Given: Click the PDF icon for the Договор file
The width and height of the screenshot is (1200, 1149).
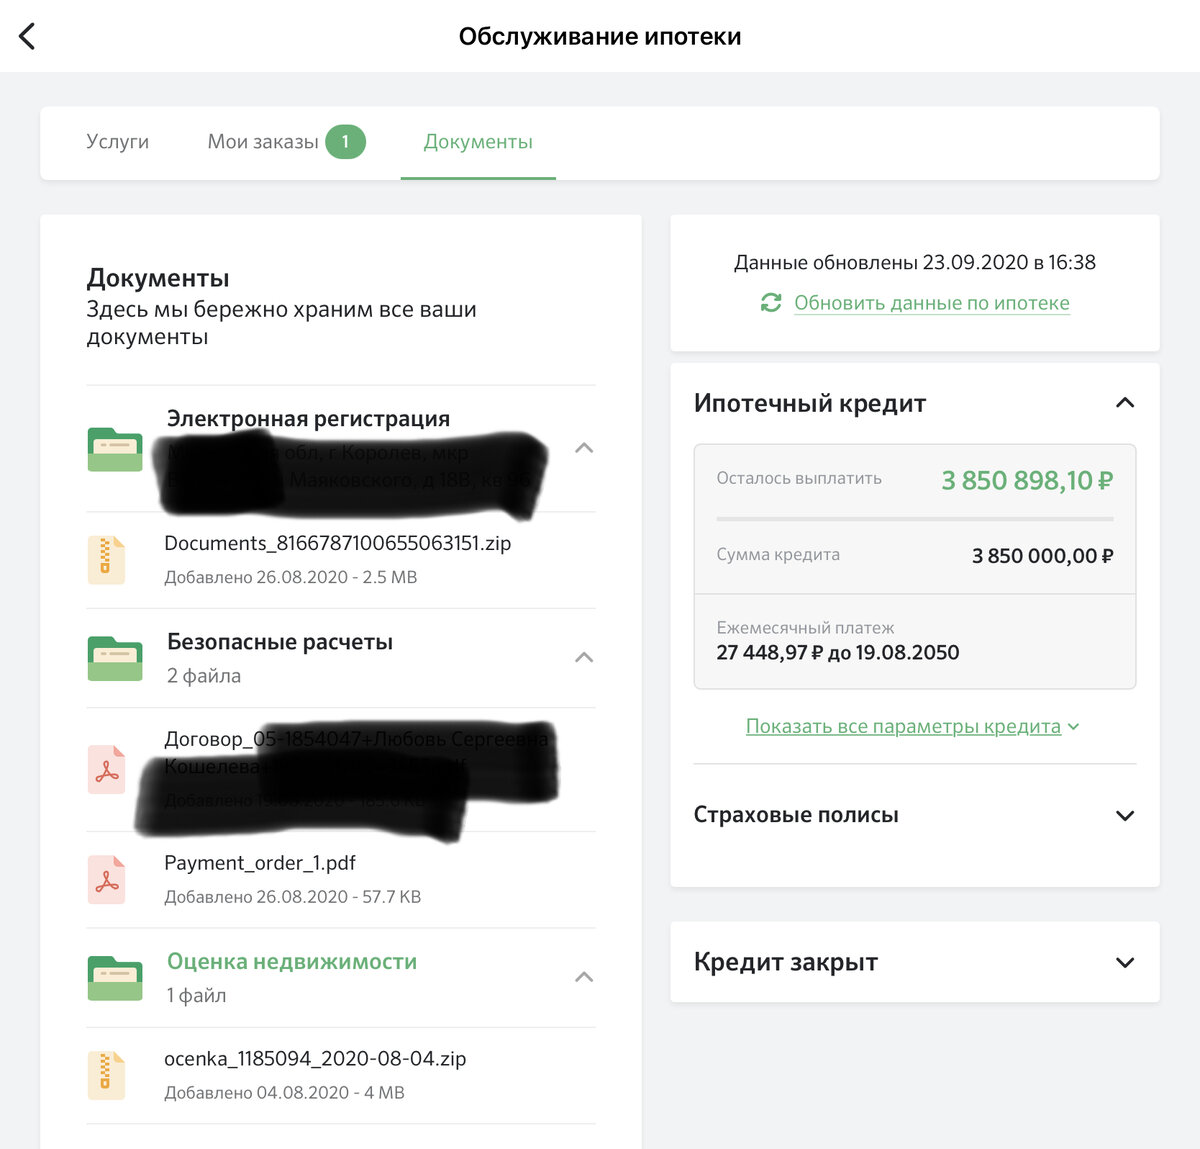Looking at the screenshot, I should (106, 770).
